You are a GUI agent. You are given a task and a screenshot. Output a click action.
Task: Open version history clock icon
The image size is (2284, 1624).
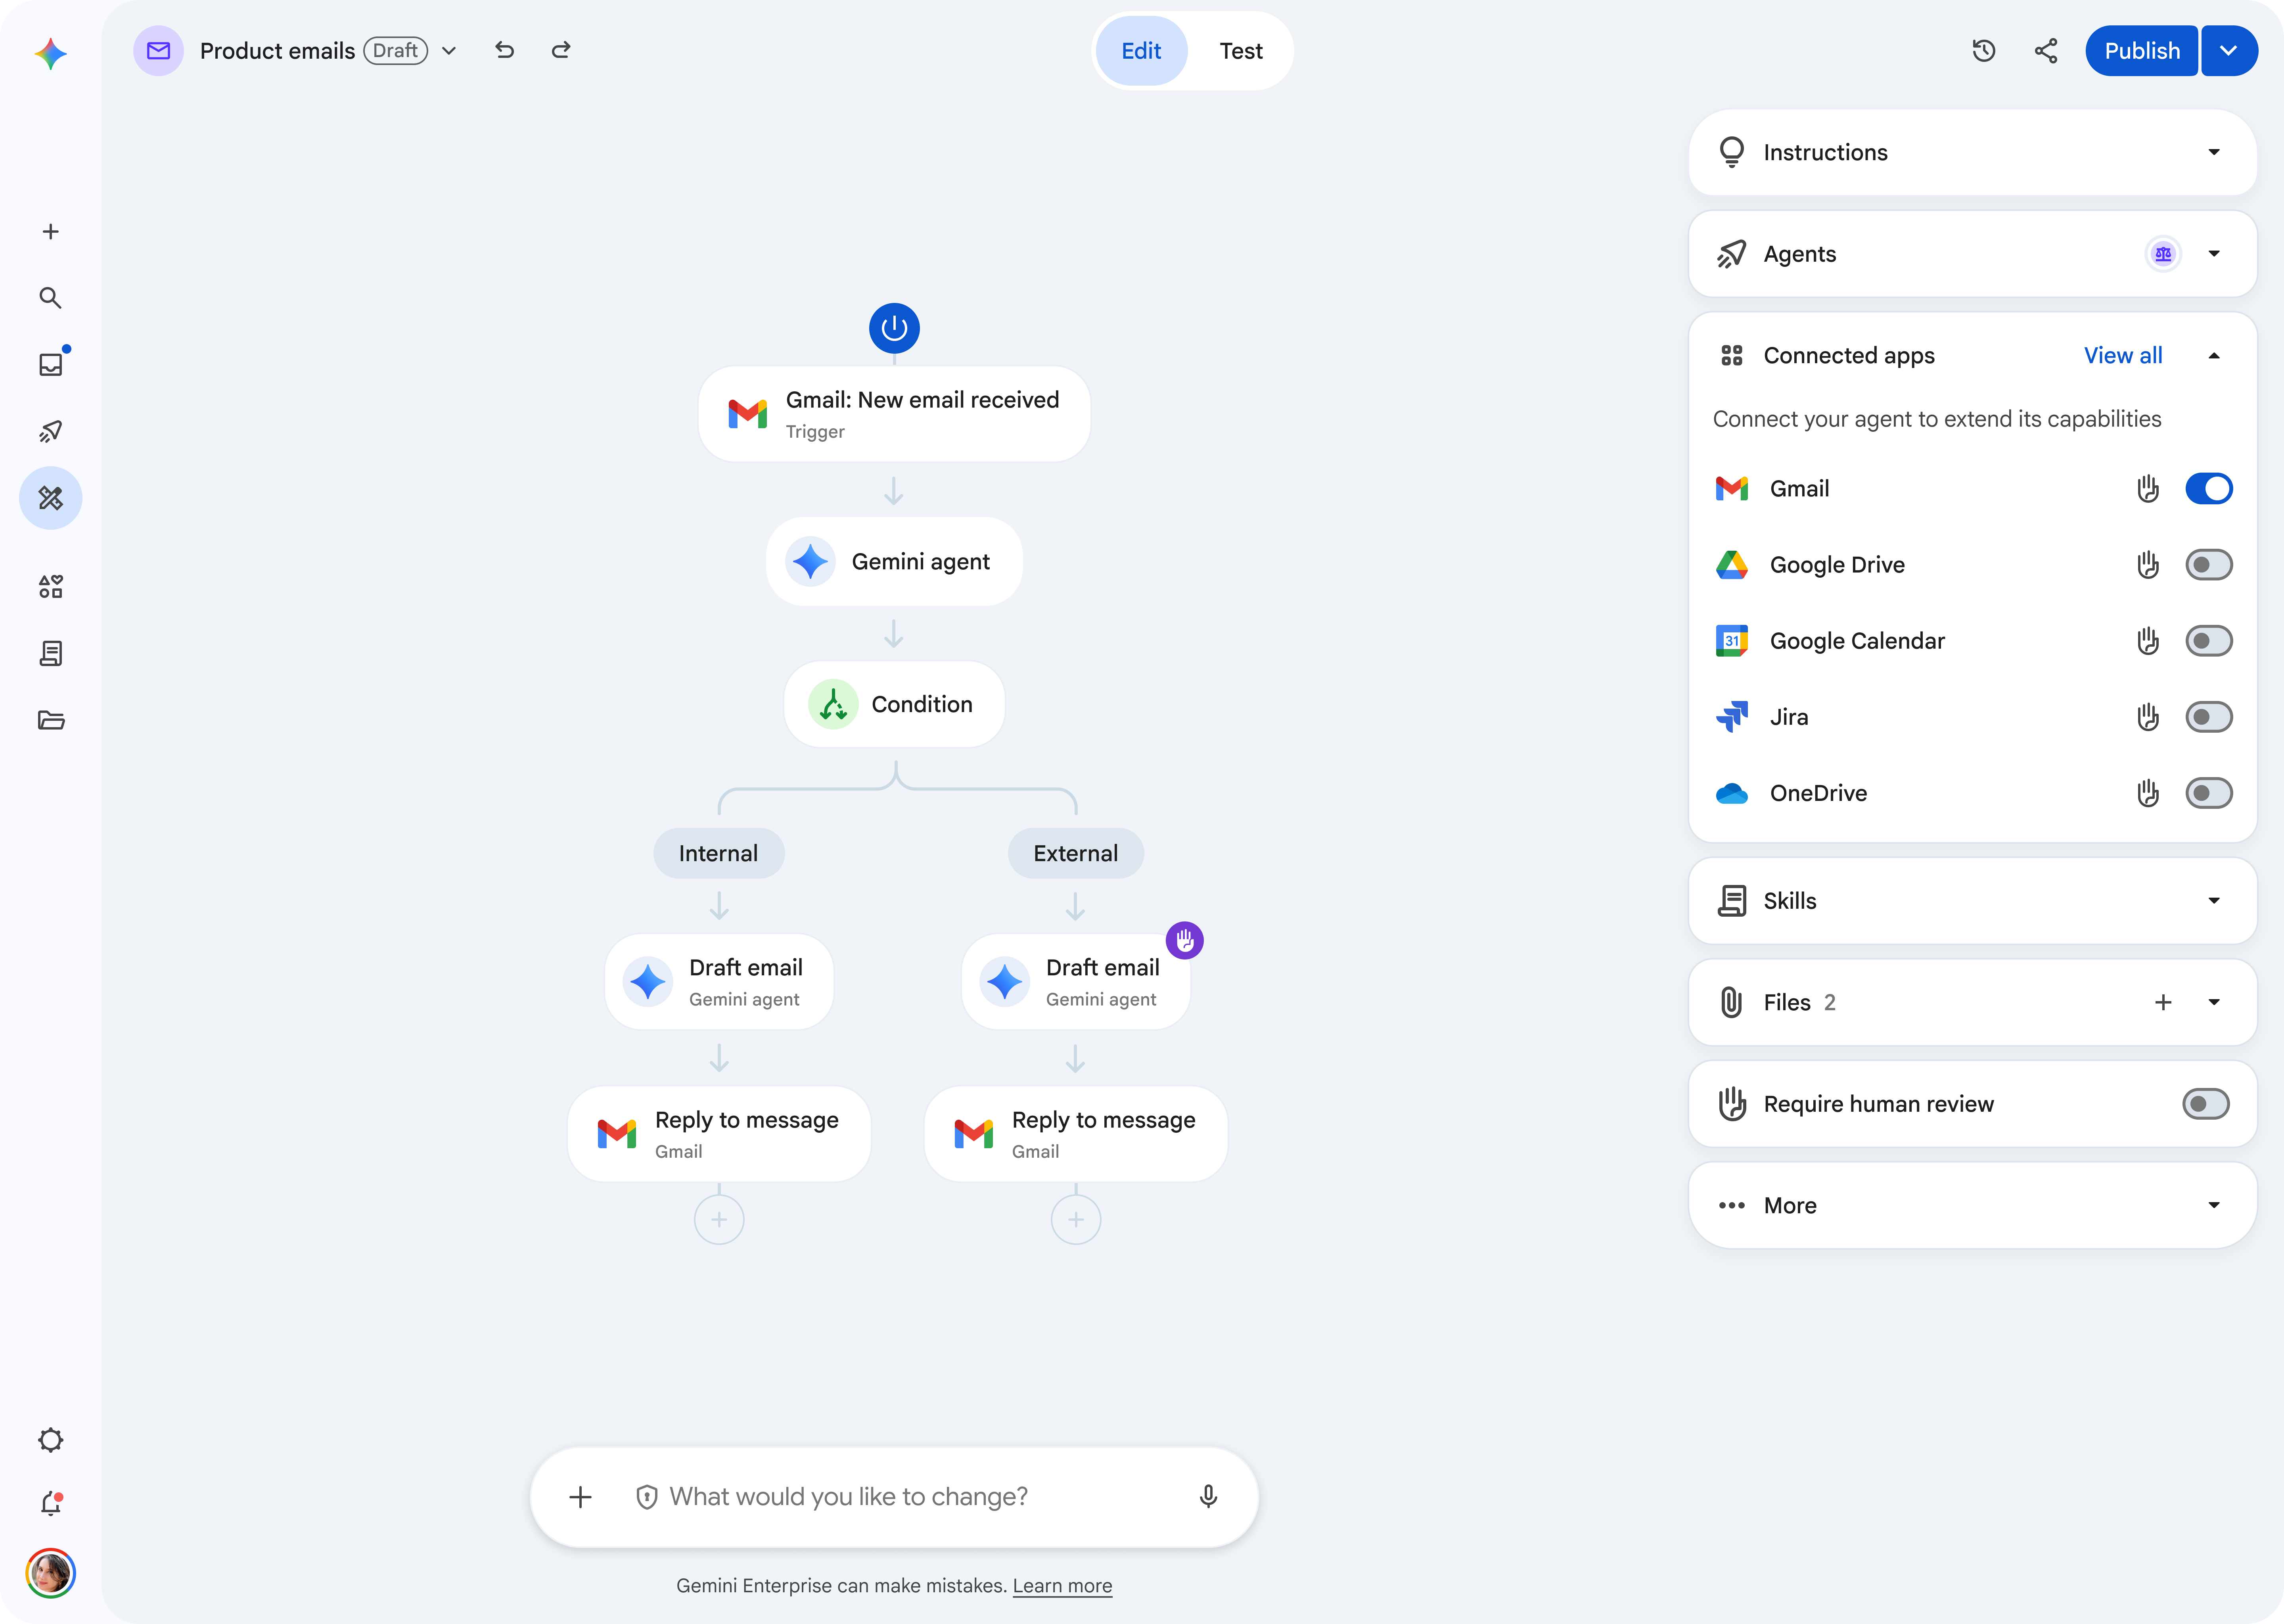(1984, 51)
